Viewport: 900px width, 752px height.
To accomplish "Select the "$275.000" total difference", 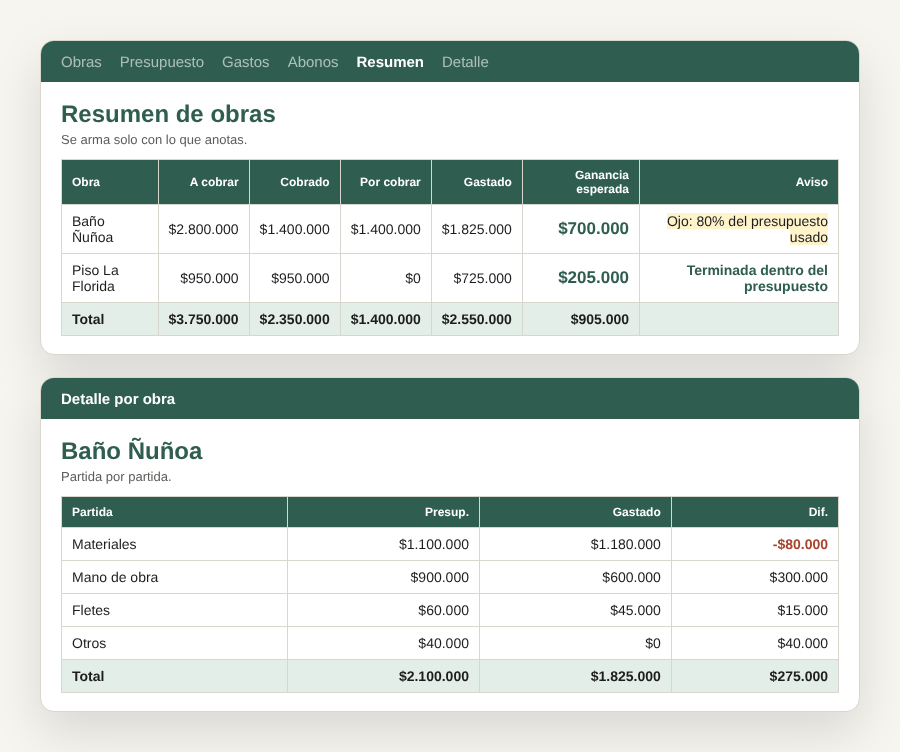I will point(798,676).
